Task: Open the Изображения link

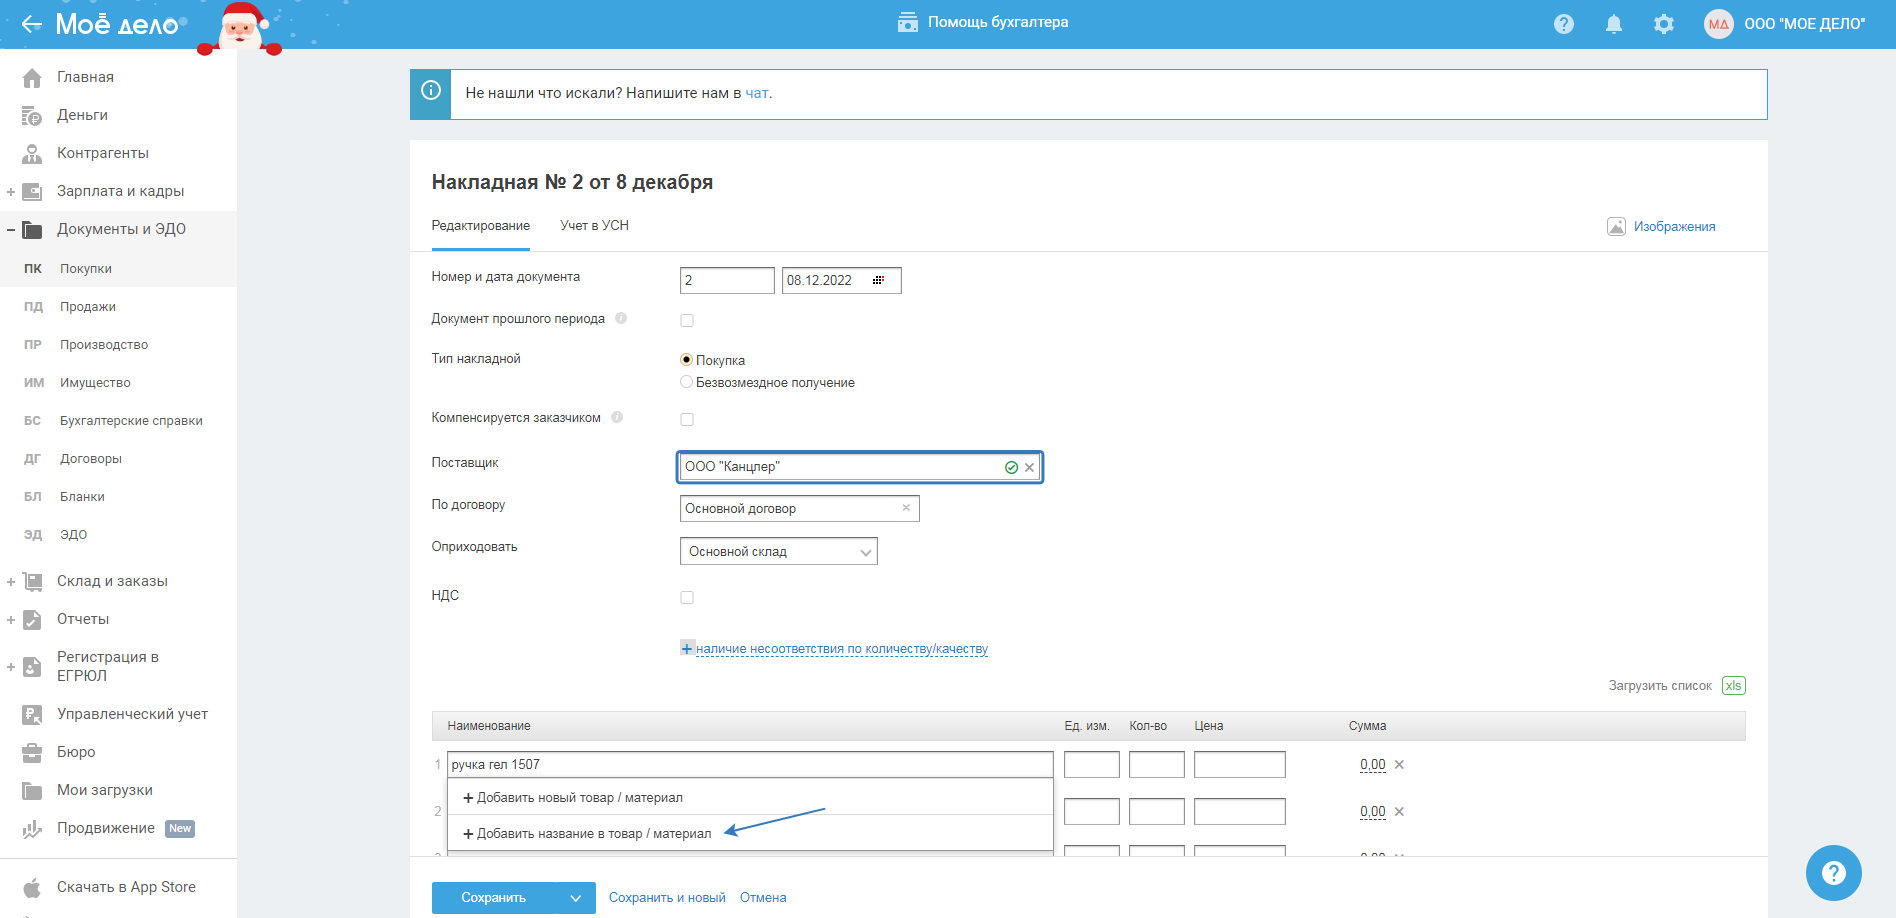Action: (x=1675, y=227)
